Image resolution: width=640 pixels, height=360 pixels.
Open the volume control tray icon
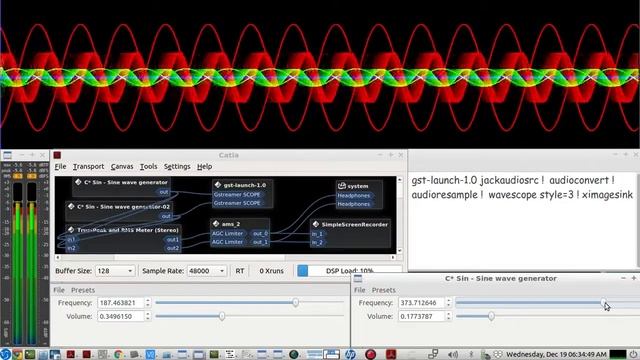click(453, 354)
